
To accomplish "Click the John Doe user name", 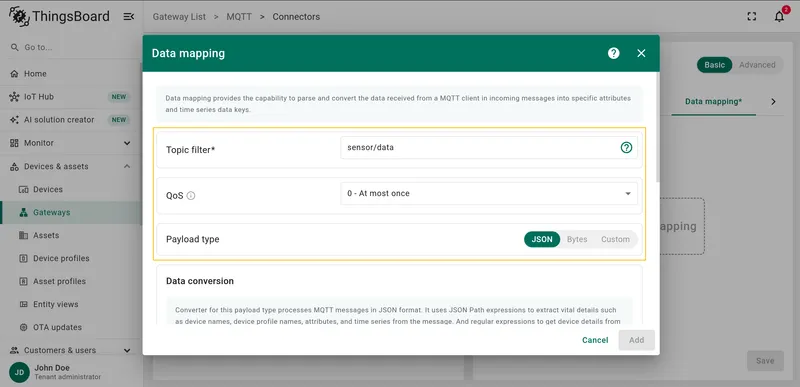I will 52,368.
